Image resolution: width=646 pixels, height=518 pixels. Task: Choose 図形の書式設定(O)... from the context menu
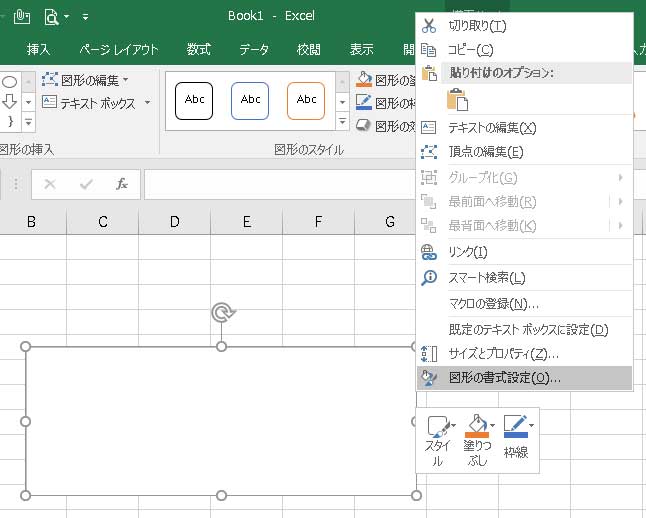505,378
